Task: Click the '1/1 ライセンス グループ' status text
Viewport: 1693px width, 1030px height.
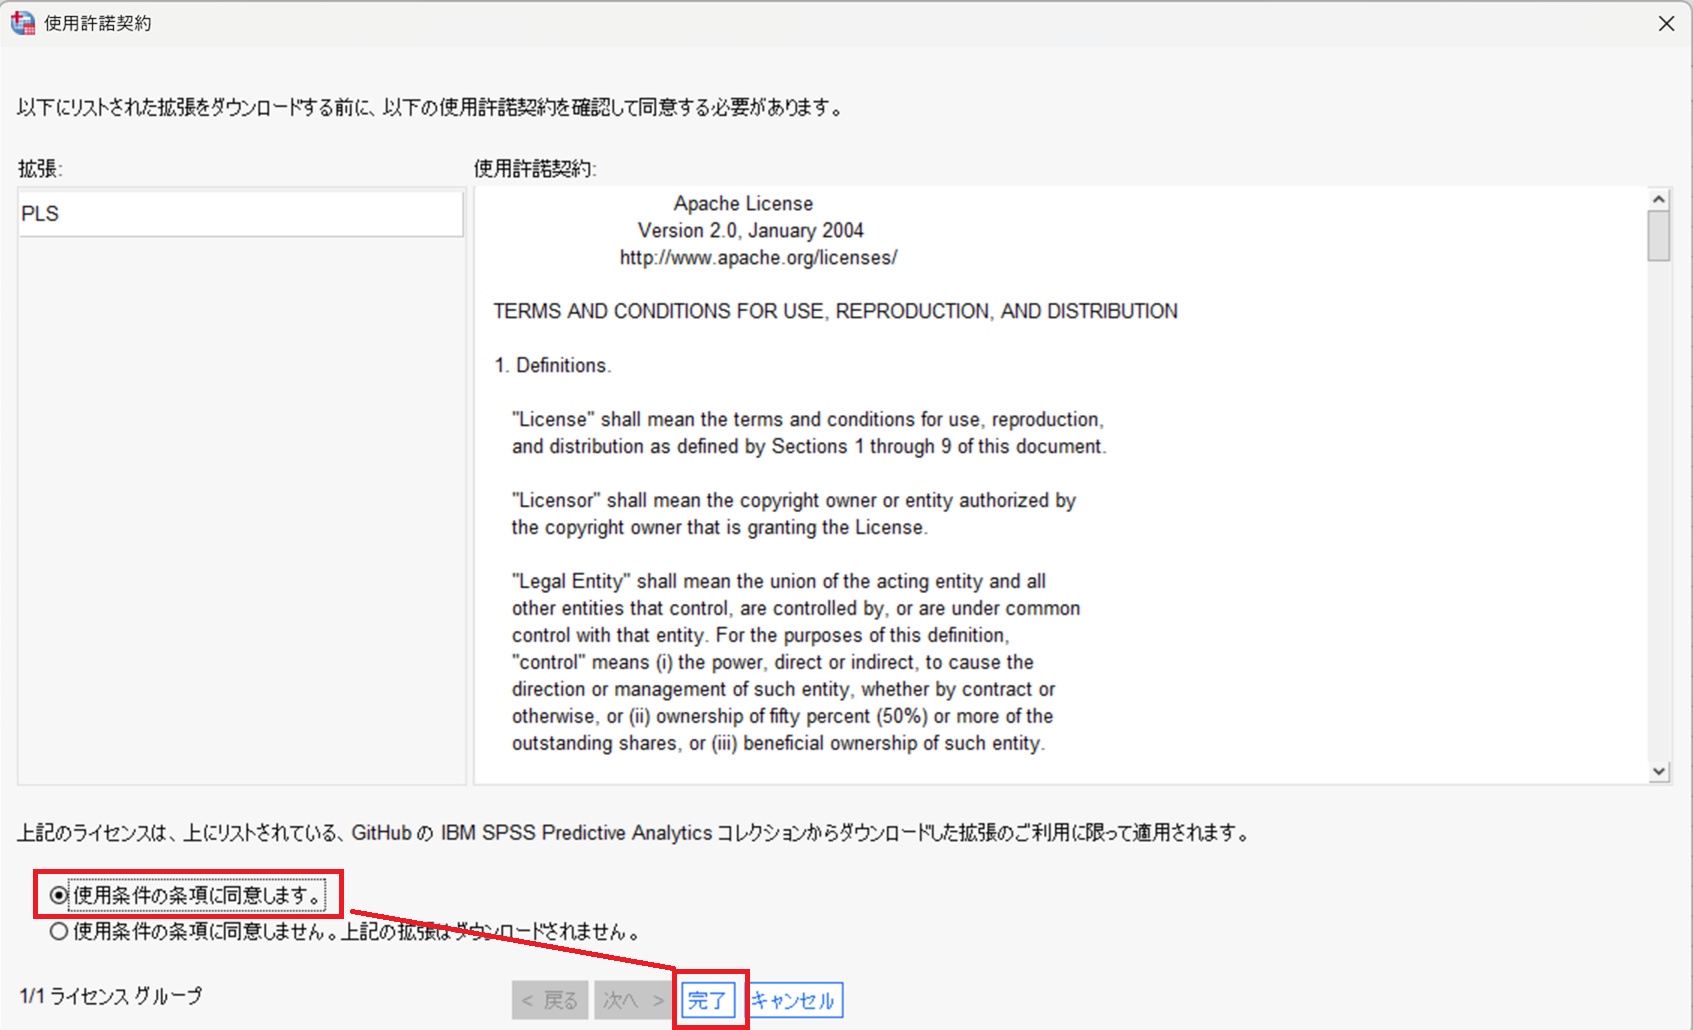Action: pyautogui.click(x=111, y=996)
